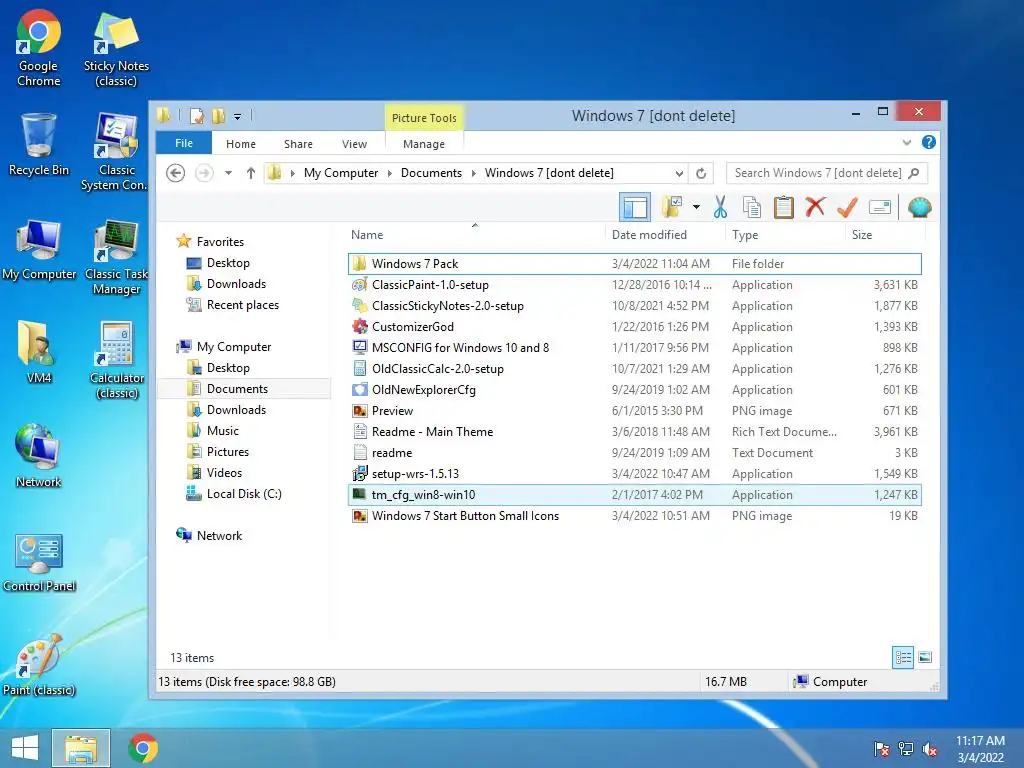Click the red X Delete toolbar icon
1024x768 pixels.
click(x=815, y=208)
